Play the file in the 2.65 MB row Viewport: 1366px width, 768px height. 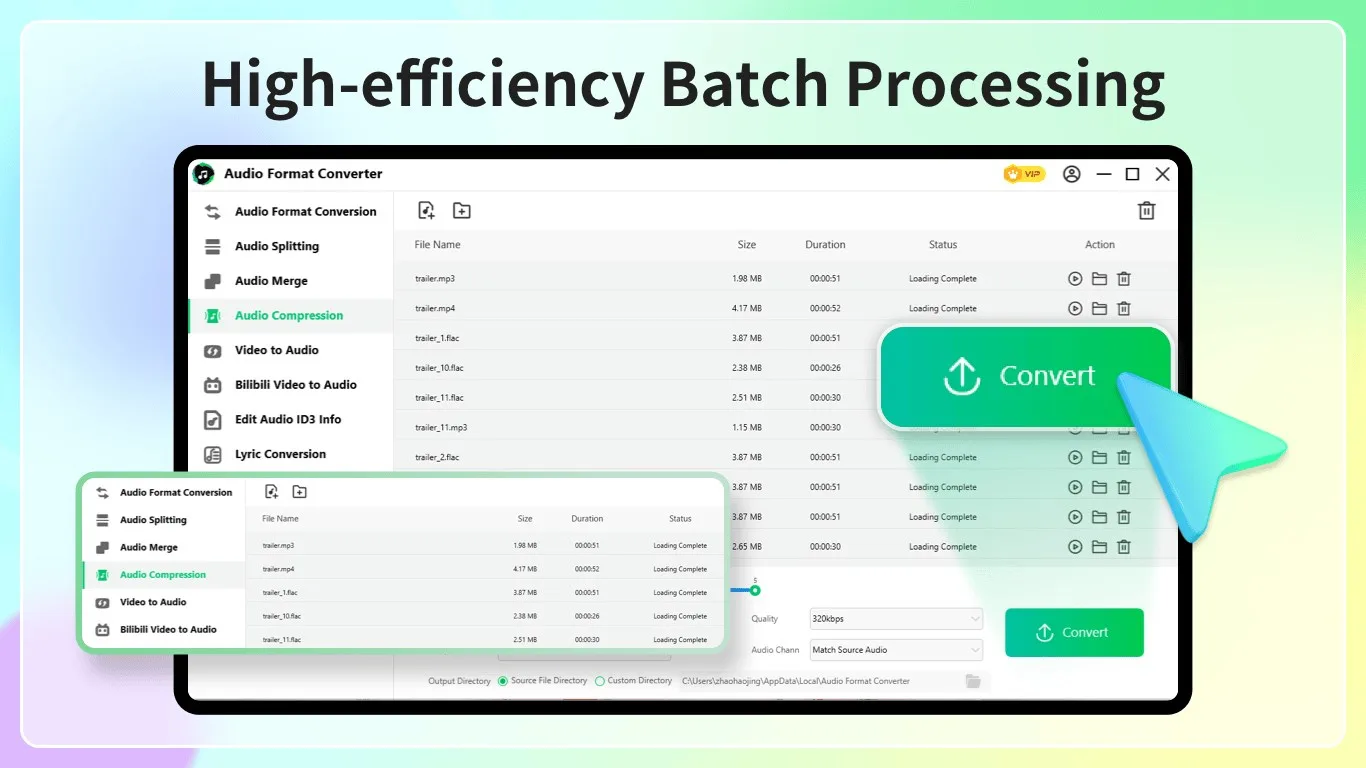pos(1075,547)
